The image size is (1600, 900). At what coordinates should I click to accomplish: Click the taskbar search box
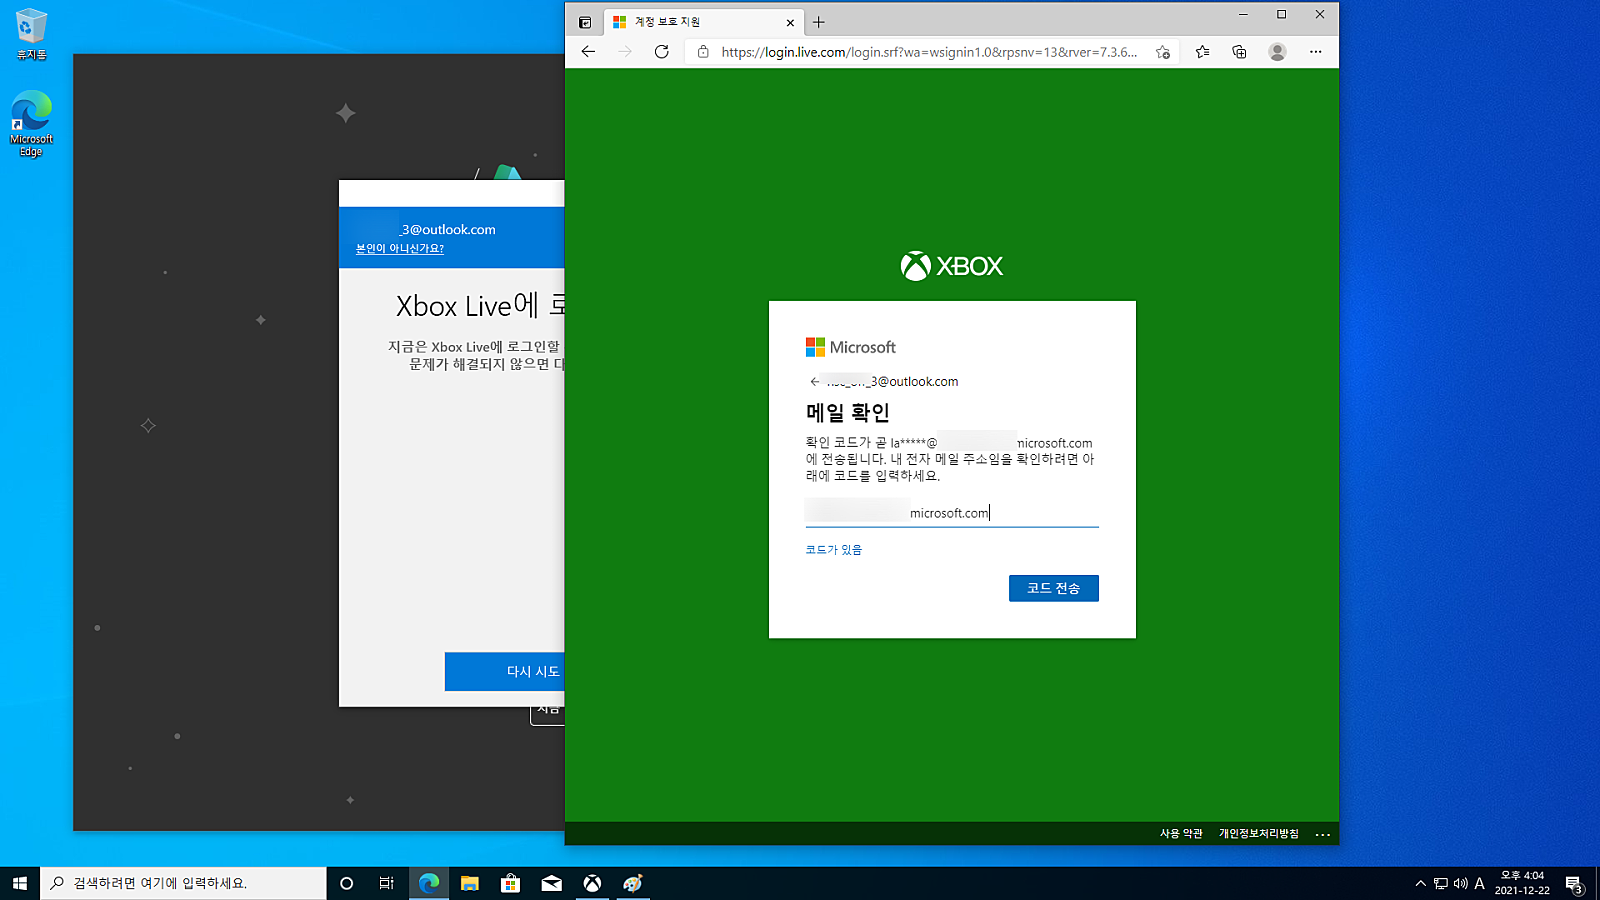point(184,883)
